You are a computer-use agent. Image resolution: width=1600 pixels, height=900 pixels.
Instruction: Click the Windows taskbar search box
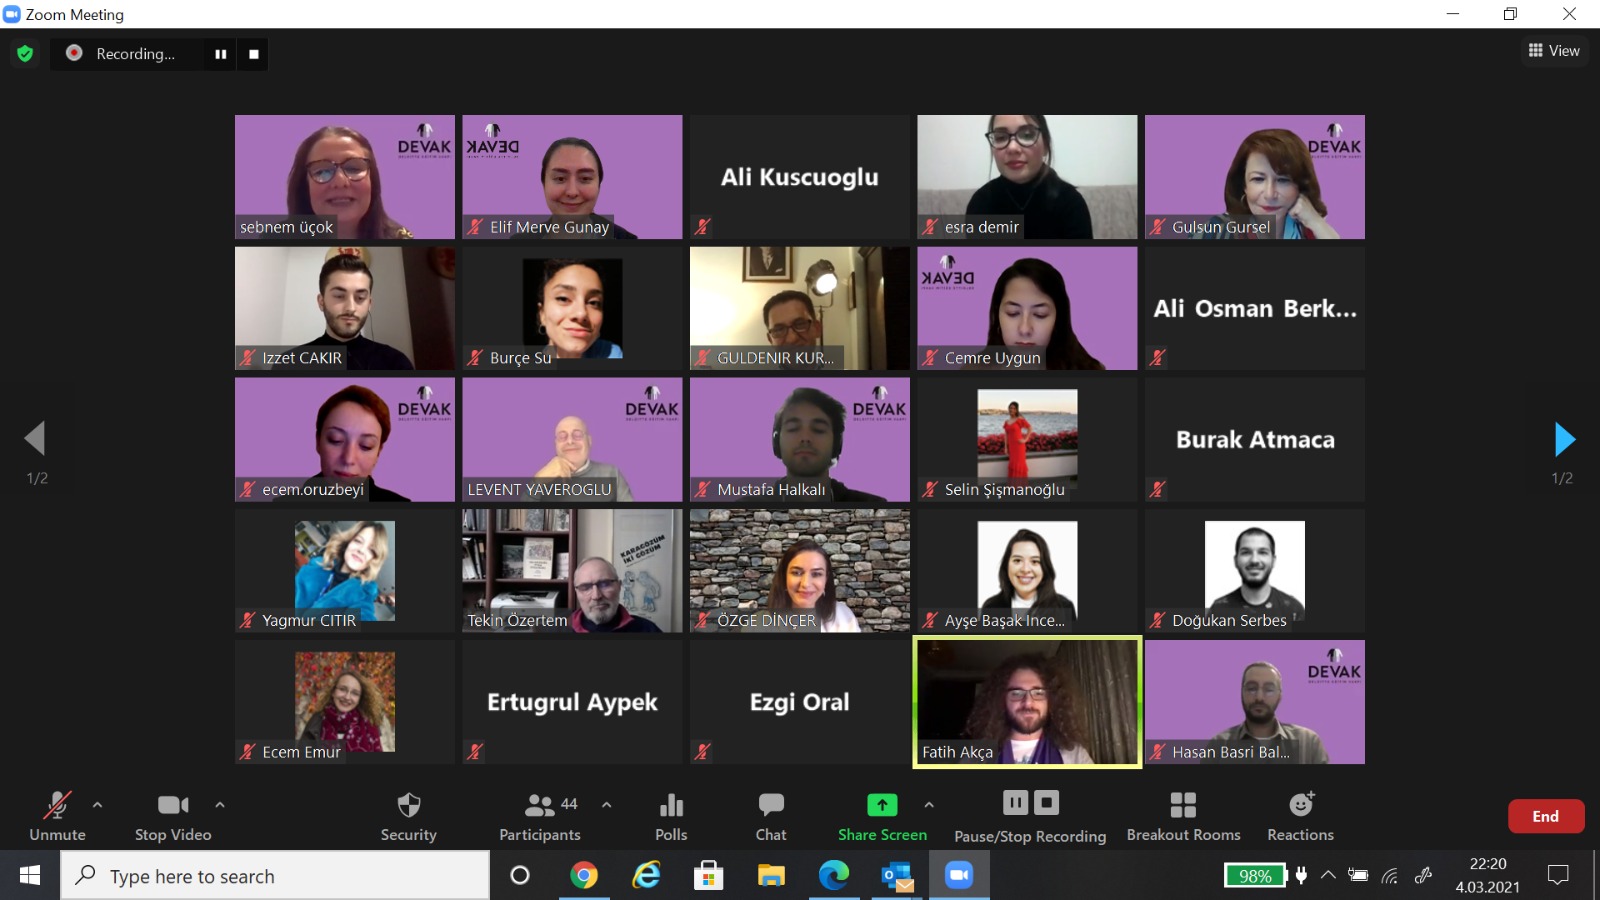point(275,876)
